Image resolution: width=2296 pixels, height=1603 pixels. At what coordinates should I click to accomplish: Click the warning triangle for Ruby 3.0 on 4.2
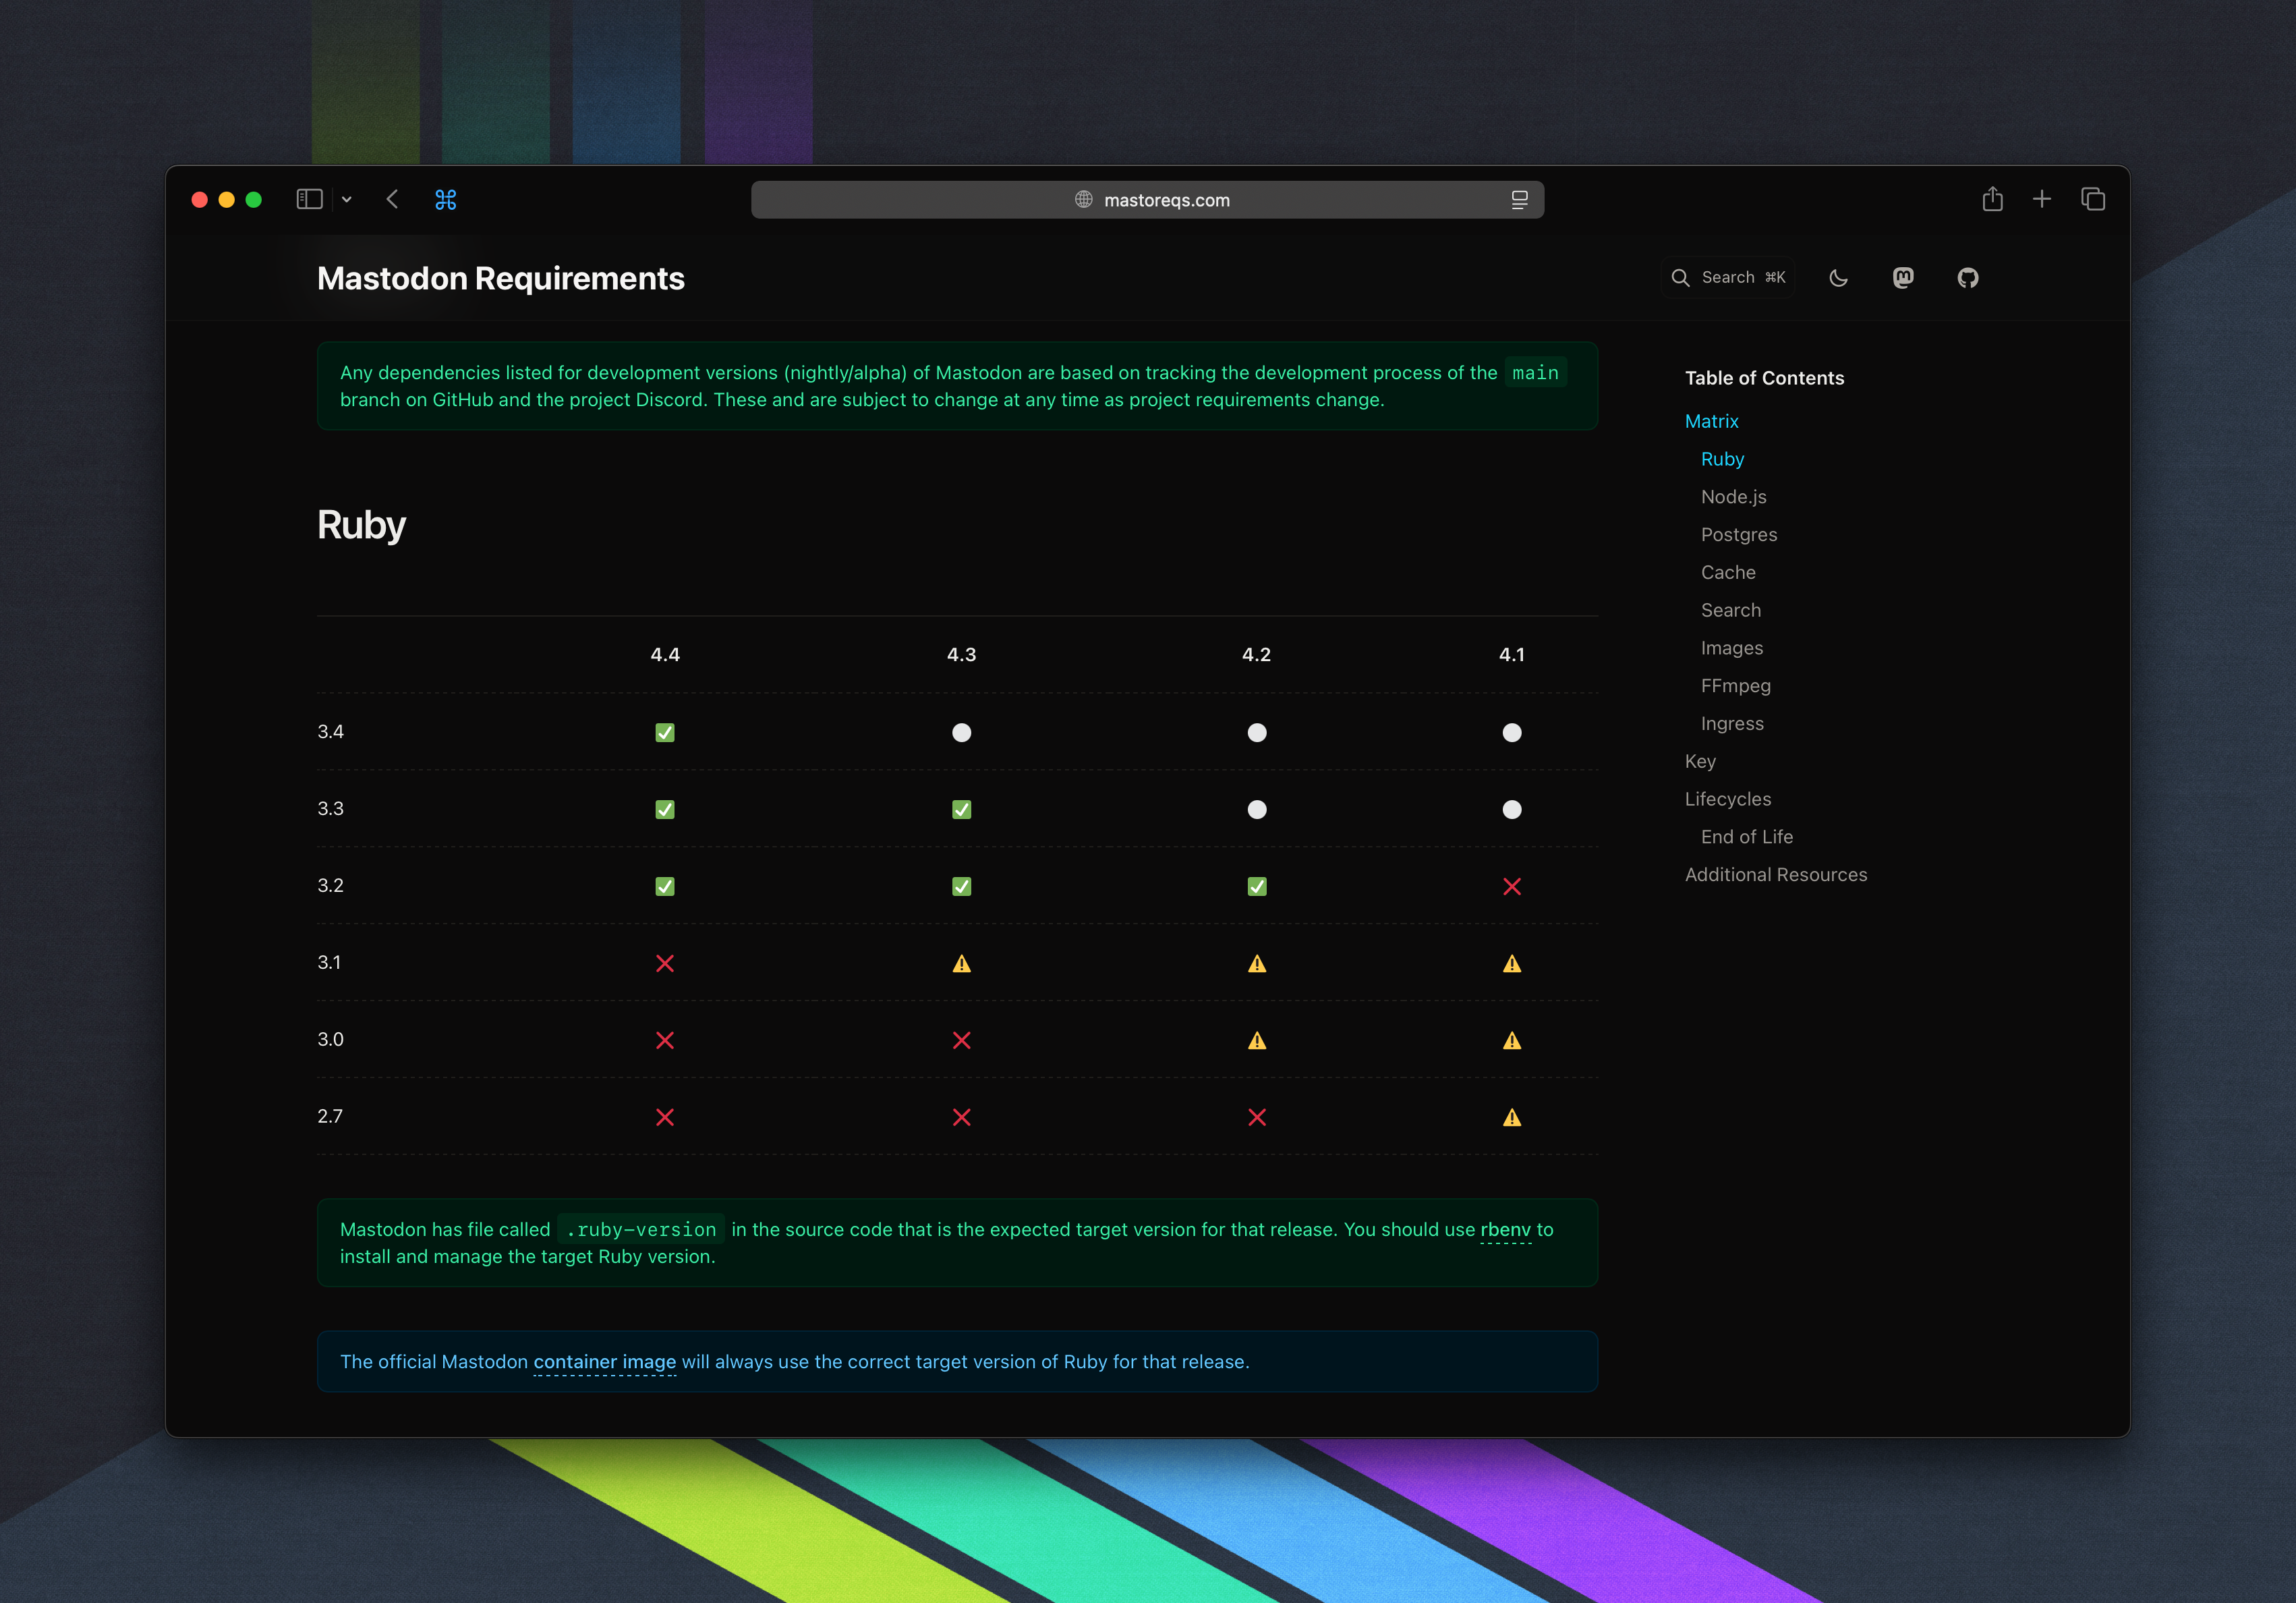pos(1257,1041)
